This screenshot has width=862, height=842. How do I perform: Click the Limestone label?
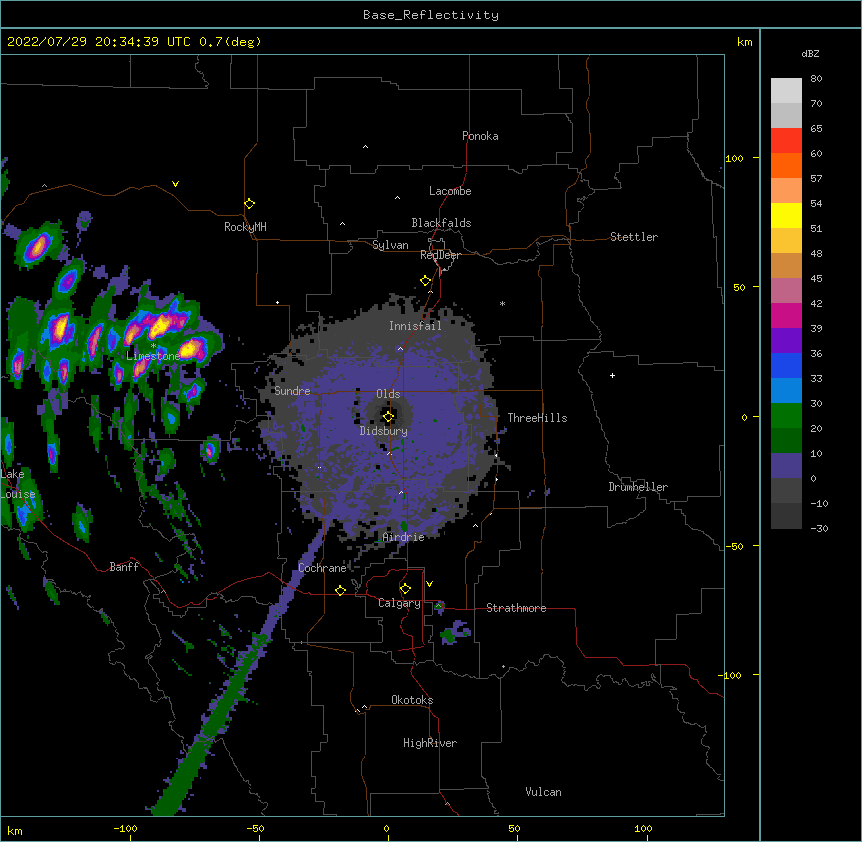(x=153, y=356)
